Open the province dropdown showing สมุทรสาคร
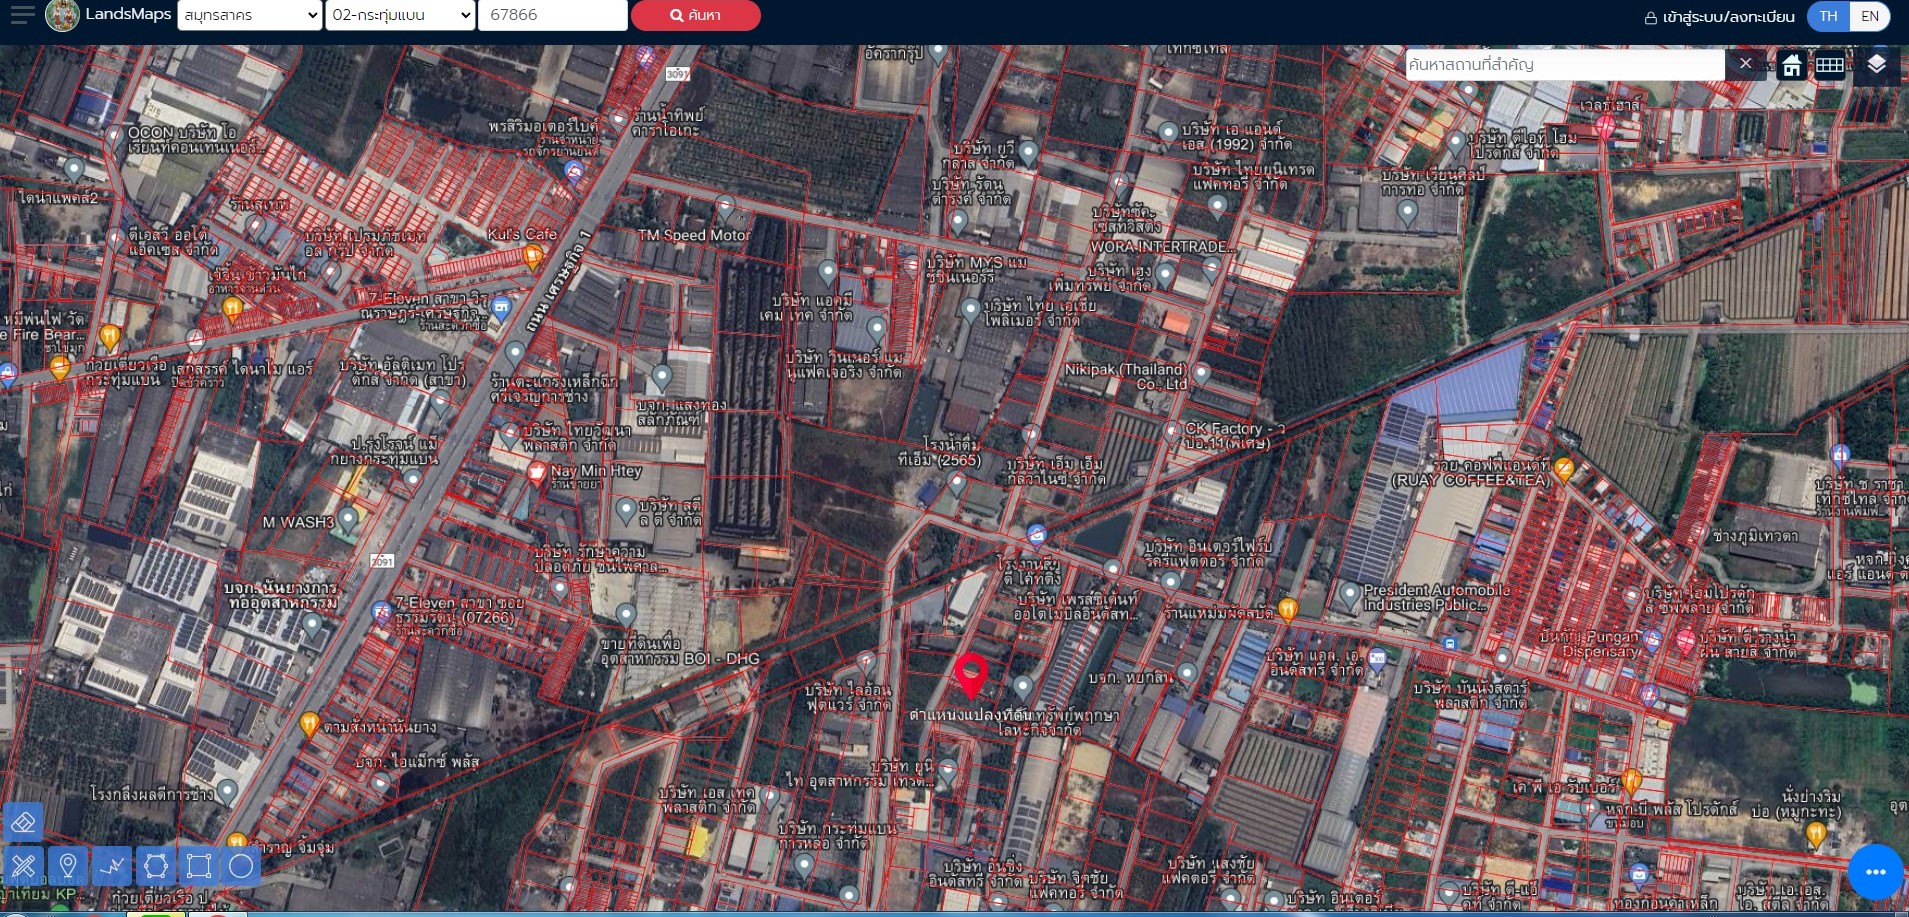 point(250,15)
